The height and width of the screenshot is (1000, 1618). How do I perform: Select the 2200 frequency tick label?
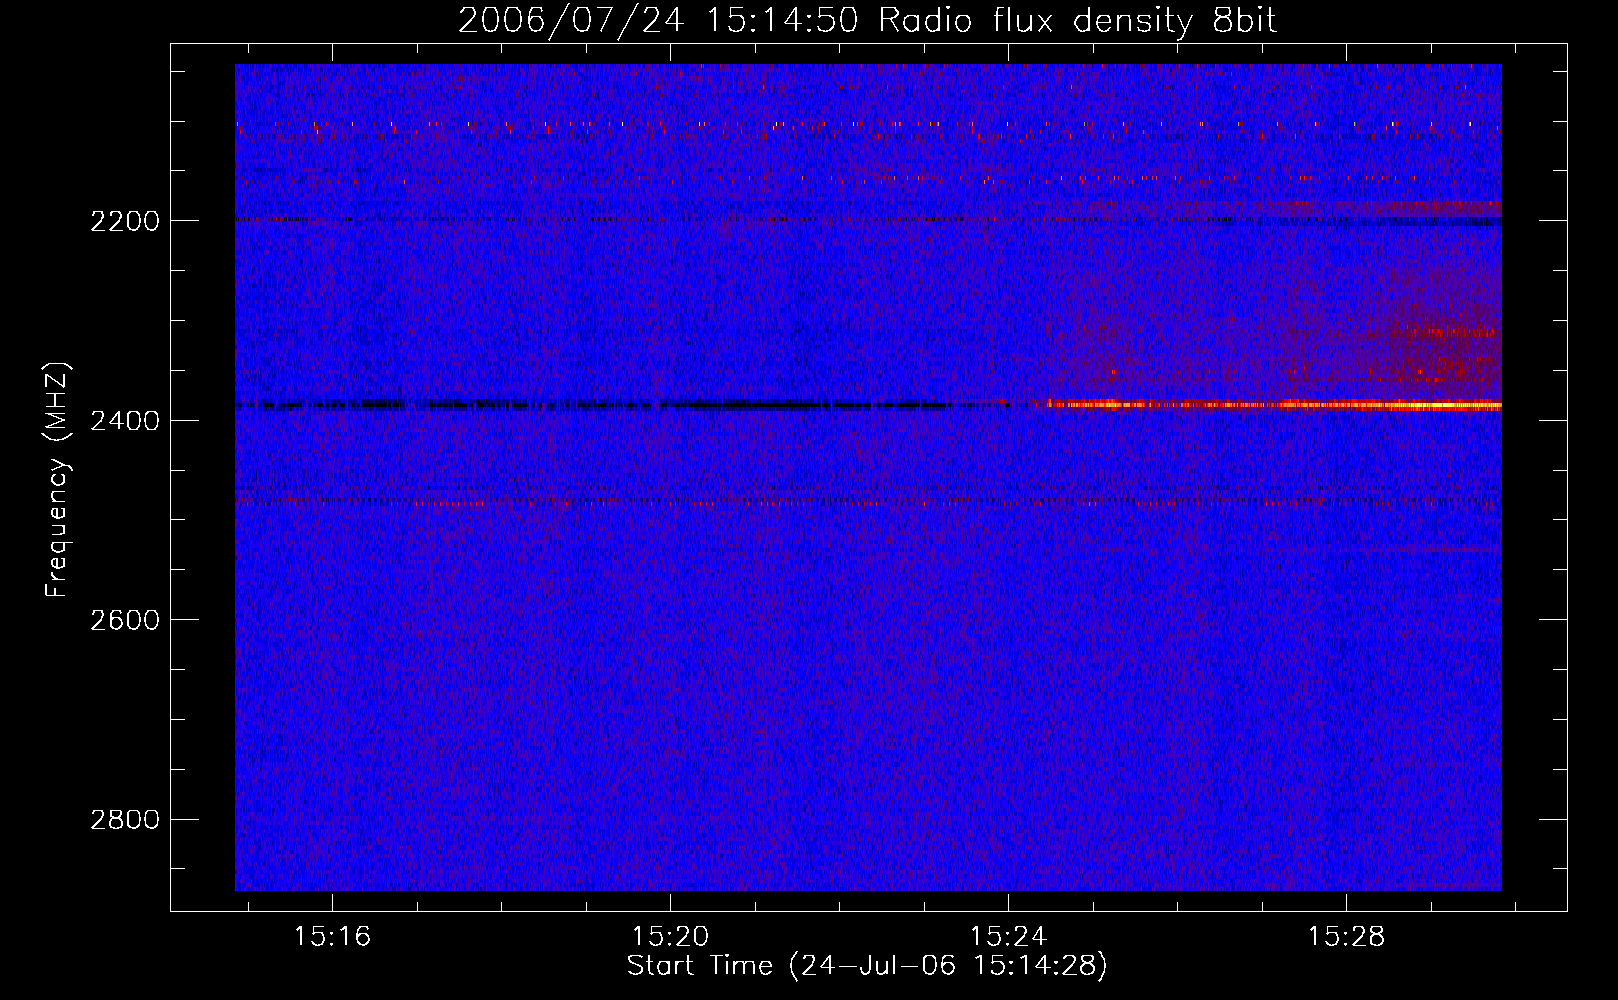(125, 221)
